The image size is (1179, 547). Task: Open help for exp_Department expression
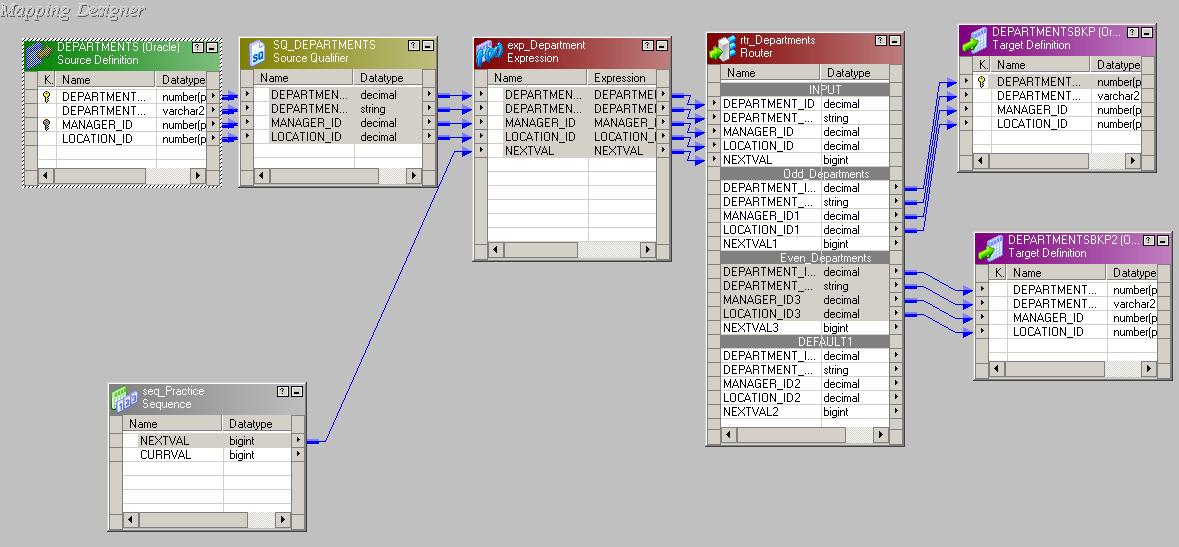[x=647, y=46]
